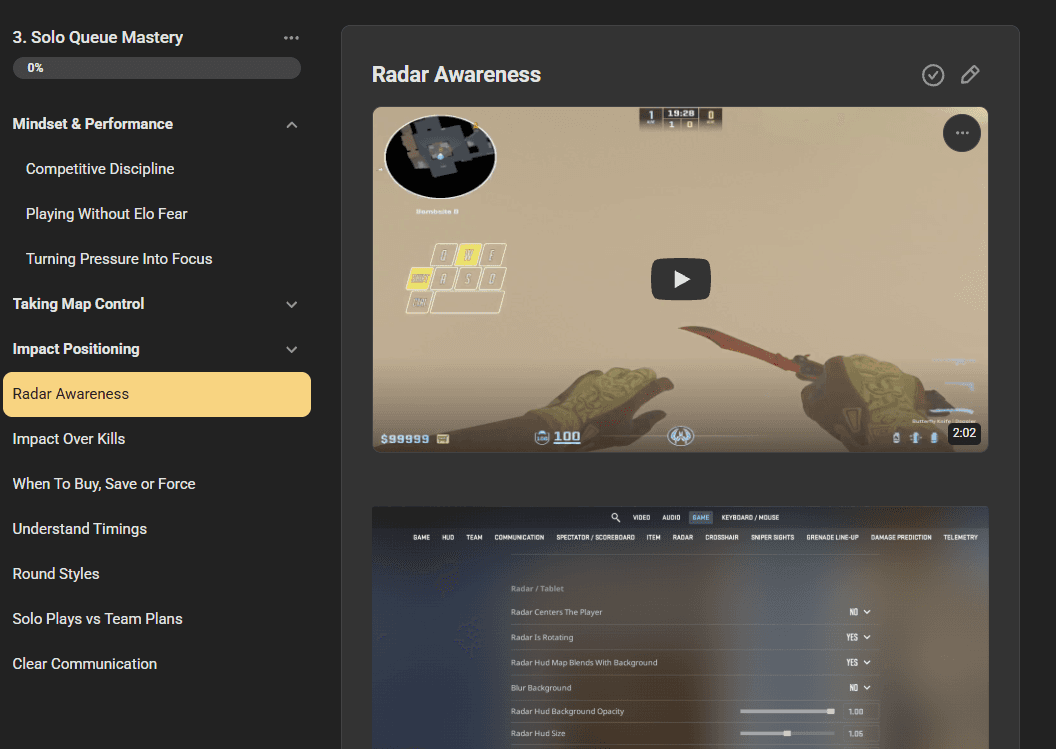Click the TELEMETRY sub-tab in settings screenshot
Viewport: 1056px width, 749px height.
(x=960, y=538)
